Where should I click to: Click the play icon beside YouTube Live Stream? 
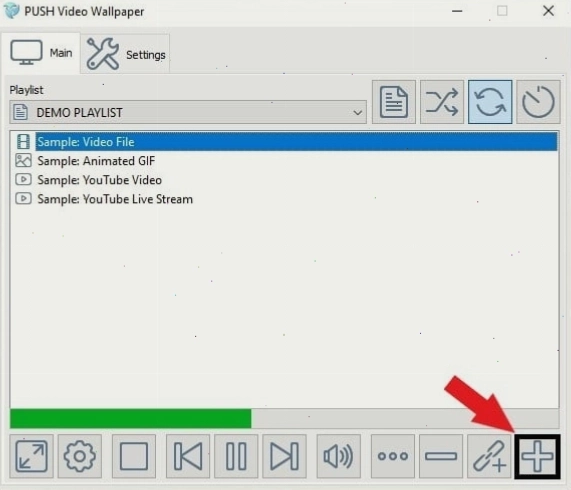tap(23, 199)
